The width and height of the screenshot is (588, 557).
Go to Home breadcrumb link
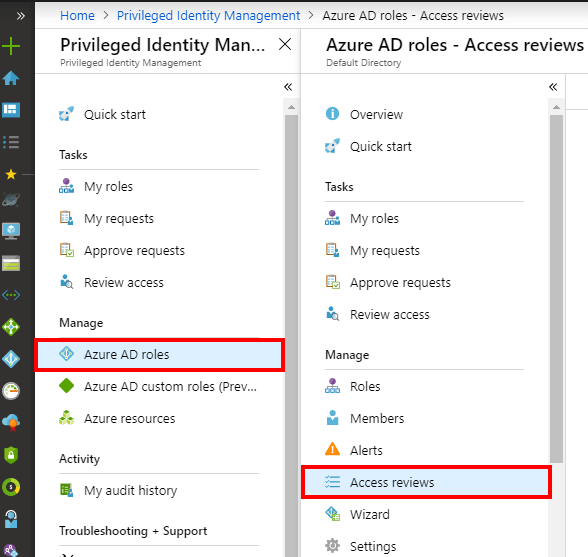coord(77,15)
